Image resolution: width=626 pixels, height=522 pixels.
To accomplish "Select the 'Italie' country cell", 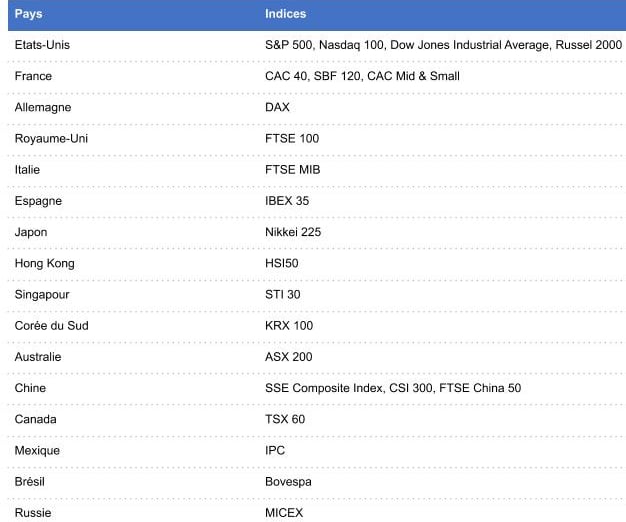I will click(x=27, y=170).
